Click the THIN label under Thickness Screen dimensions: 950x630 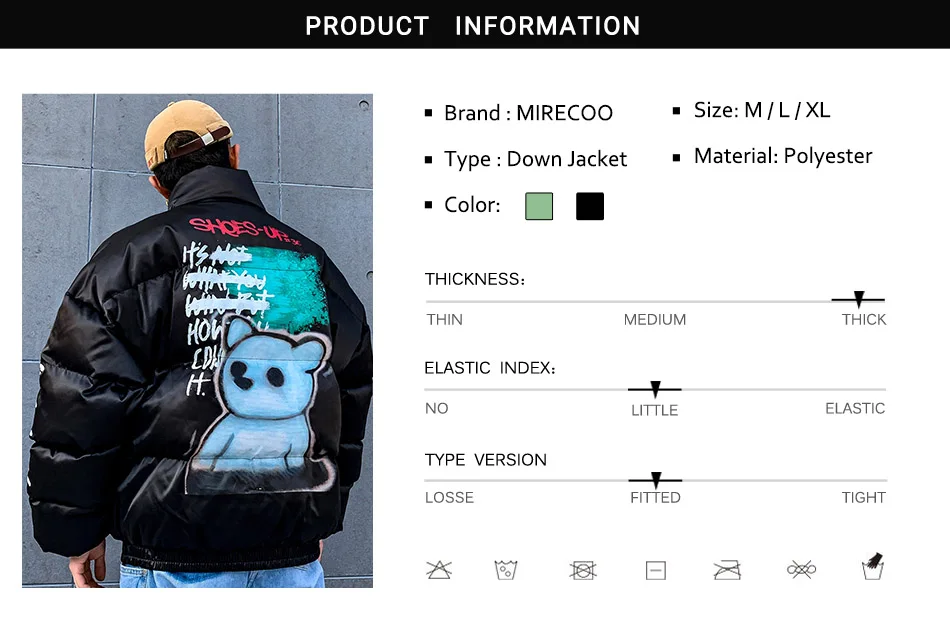pyautogui.click(x=444, y=319)
